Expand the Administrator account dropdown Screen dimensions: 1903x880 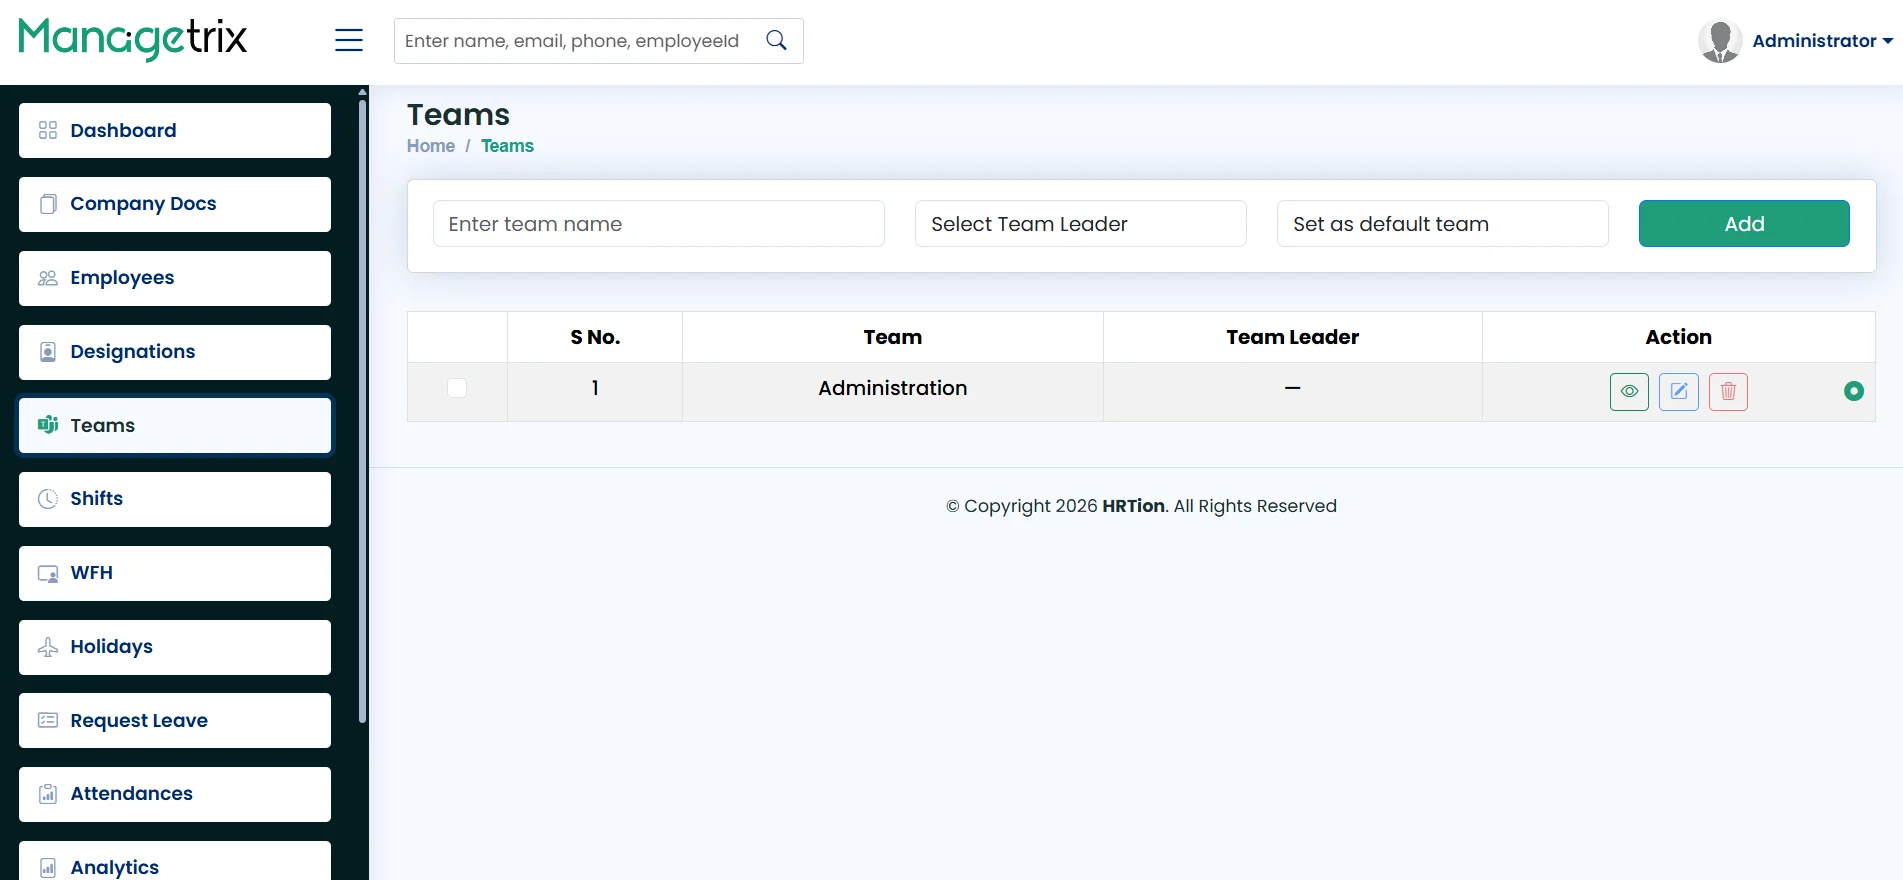tap(1822, 41)
